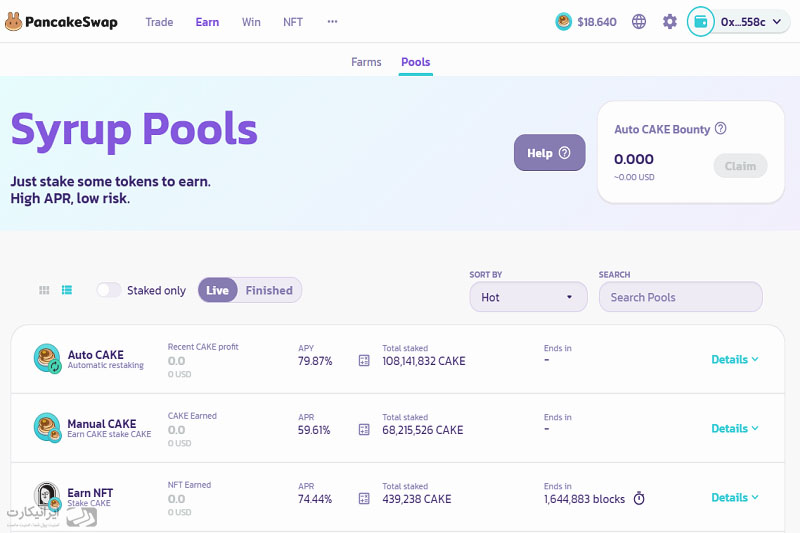This screenshot has height=533, width=800.
Task: Select the Pools tab
Action: 415,62
